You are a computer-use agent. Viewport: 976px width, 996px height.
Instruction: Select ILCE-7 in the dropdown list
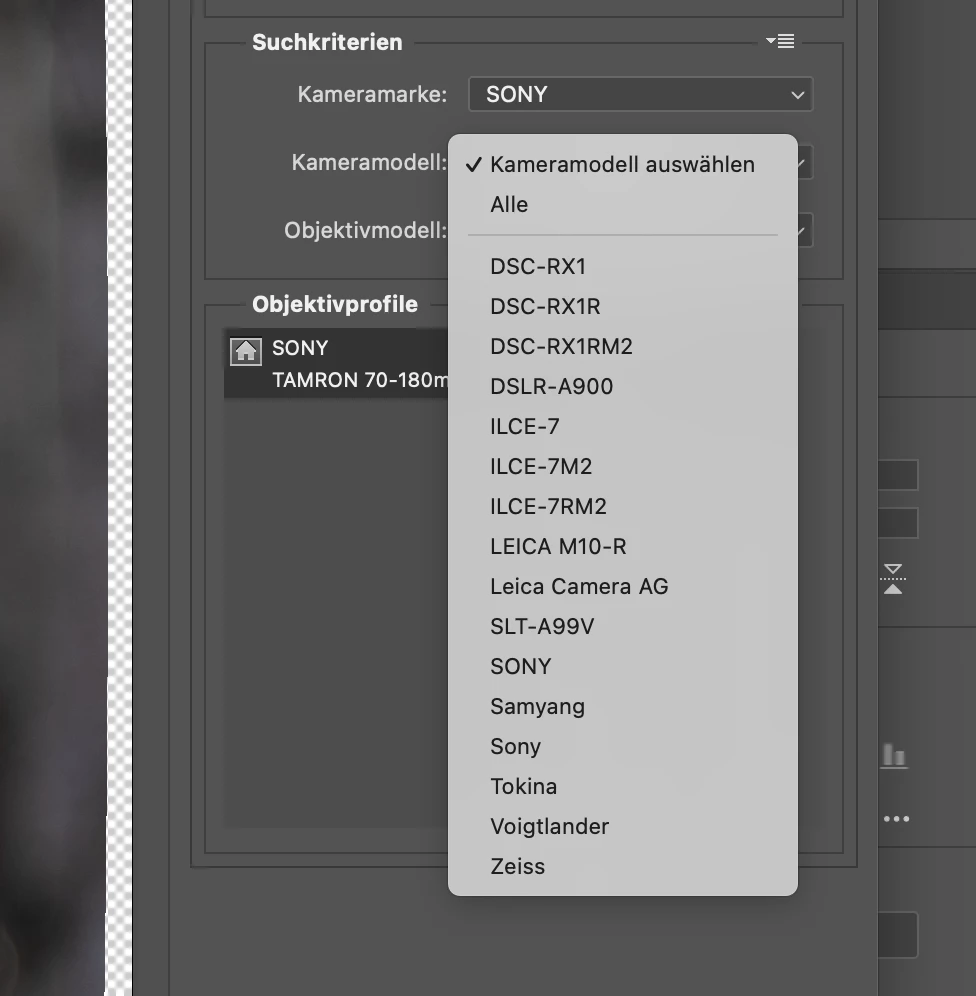pos(622,426)
